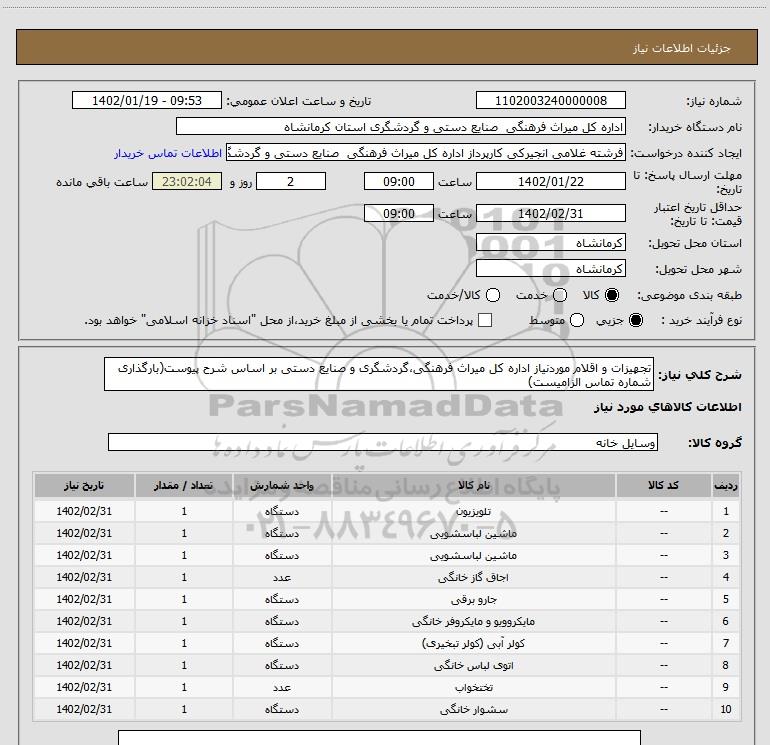Image resolution: width=770 pixels, height=745 pixels.
Task: Open the buyer contact information link
Action: [x=168, y=153]
